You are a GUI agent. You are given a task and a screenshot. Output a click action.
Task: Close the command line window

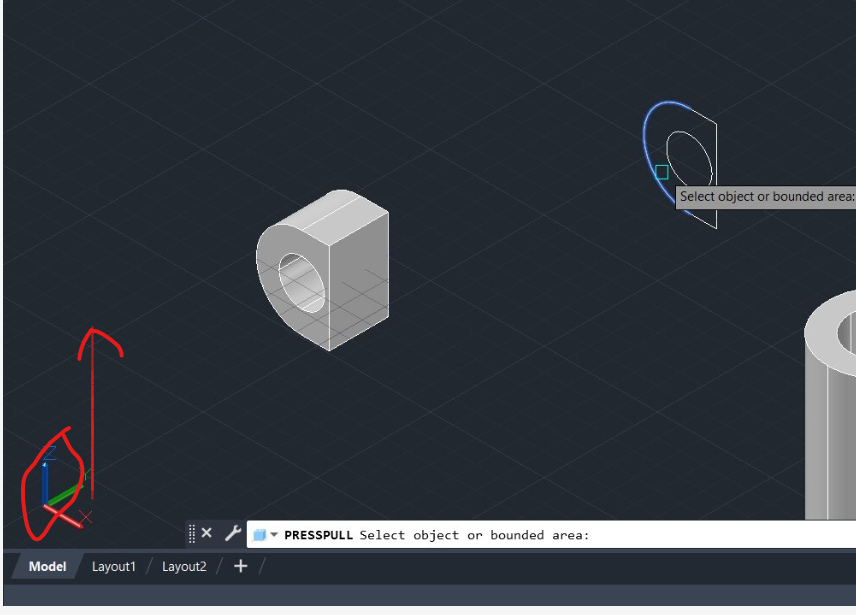(206, 533)
